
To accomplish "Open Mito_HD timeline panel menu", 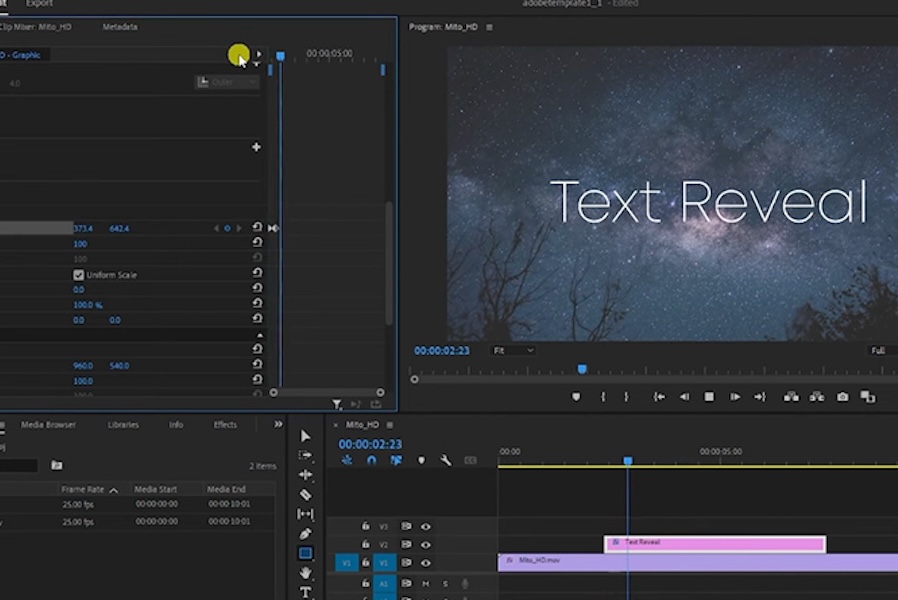I will [x=389, y=425].
